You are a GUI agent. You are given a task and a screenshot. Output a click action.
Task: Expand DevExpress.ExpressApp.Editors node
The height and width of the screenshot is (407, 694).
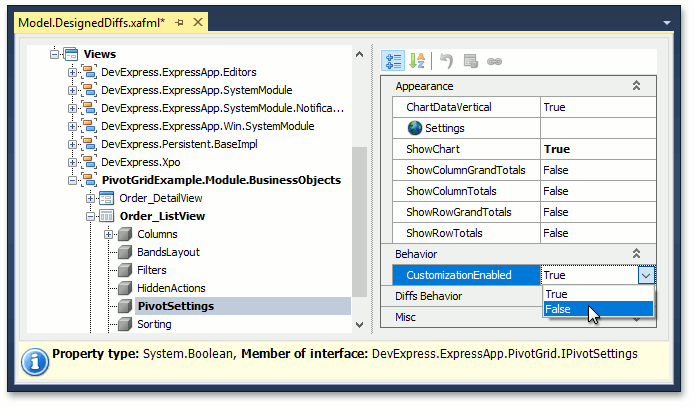coord(72,72)
